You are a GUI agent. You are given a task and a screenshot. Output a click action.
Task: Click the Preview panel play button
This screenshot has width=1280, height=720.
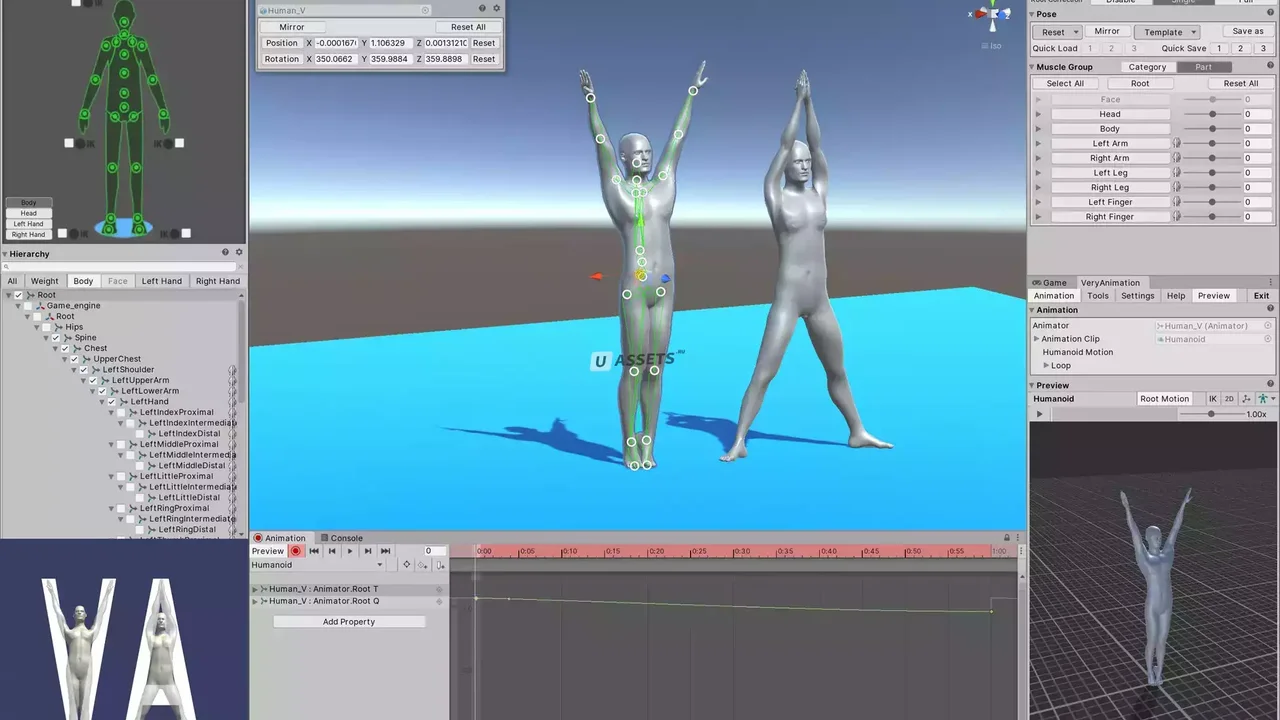[x=1039, y=414]
